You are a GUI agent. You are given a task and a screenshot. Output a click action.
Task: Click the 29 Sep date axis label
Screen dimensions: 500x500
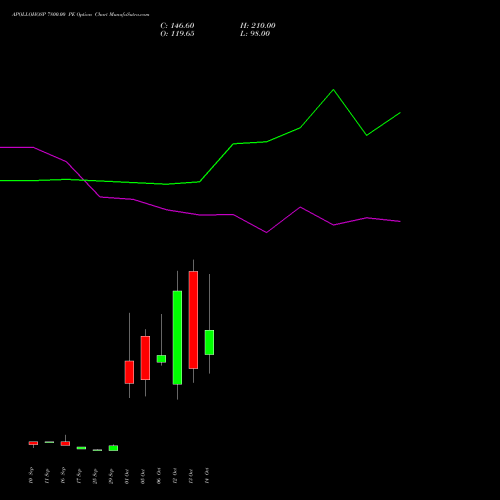(x=111, y=476)
